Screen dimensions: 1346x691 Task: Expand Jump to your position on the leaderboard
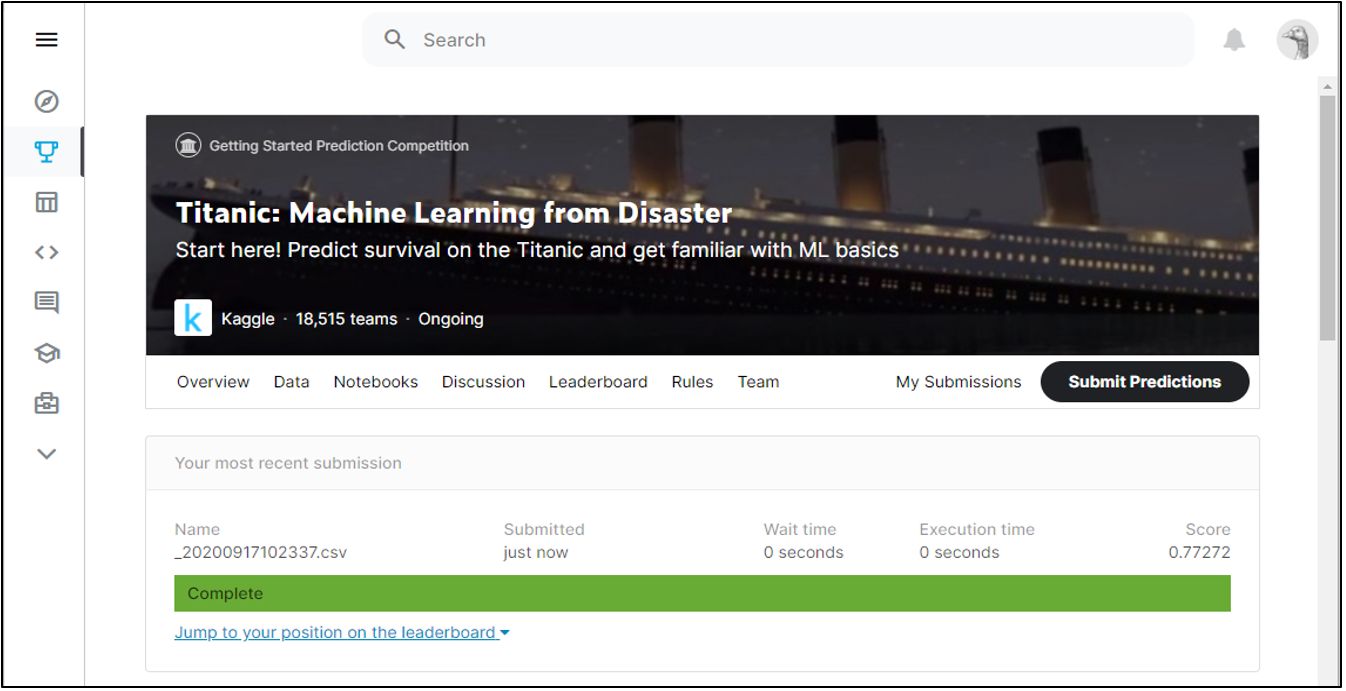coord(341,632)
